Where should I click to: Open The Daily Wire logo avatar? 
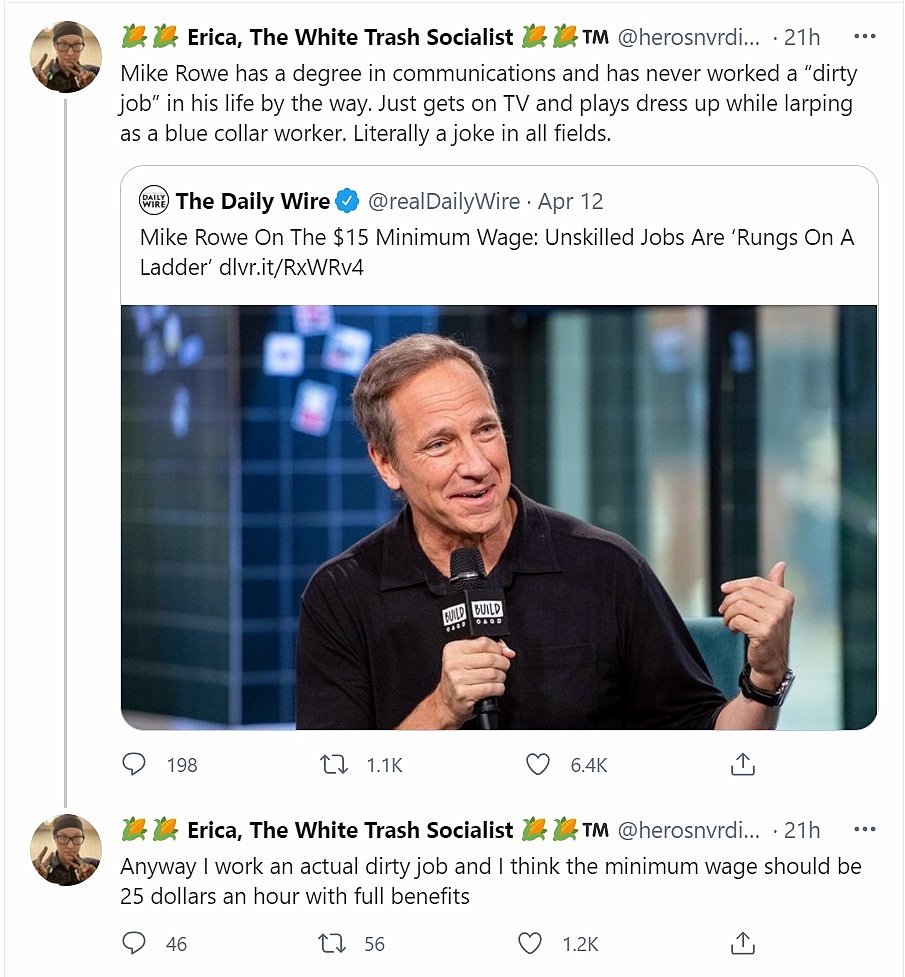click(154, 200)
